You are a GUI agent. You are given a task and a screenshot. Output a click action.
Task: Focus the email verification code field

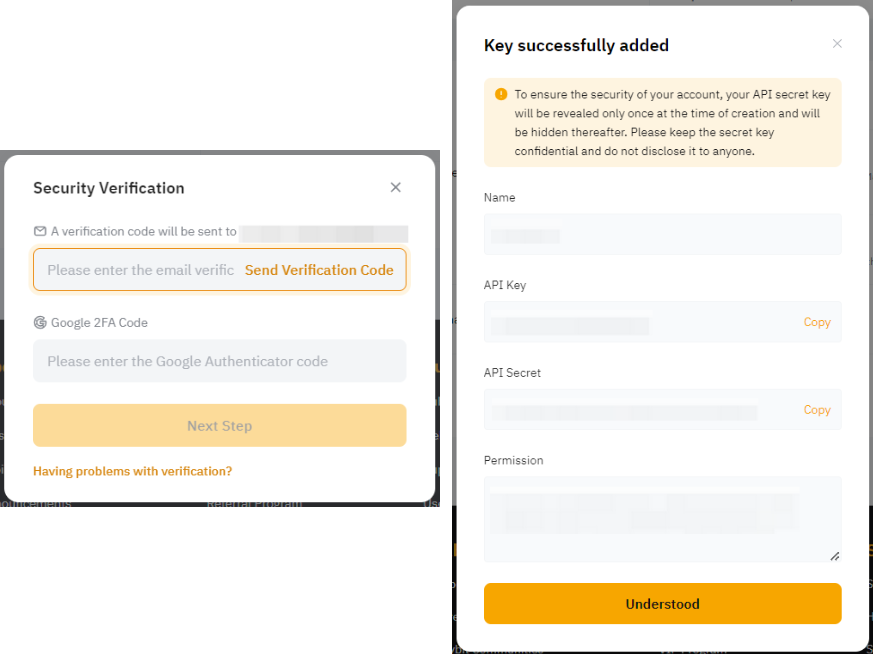pyautogui.click(x=140, y=270)
